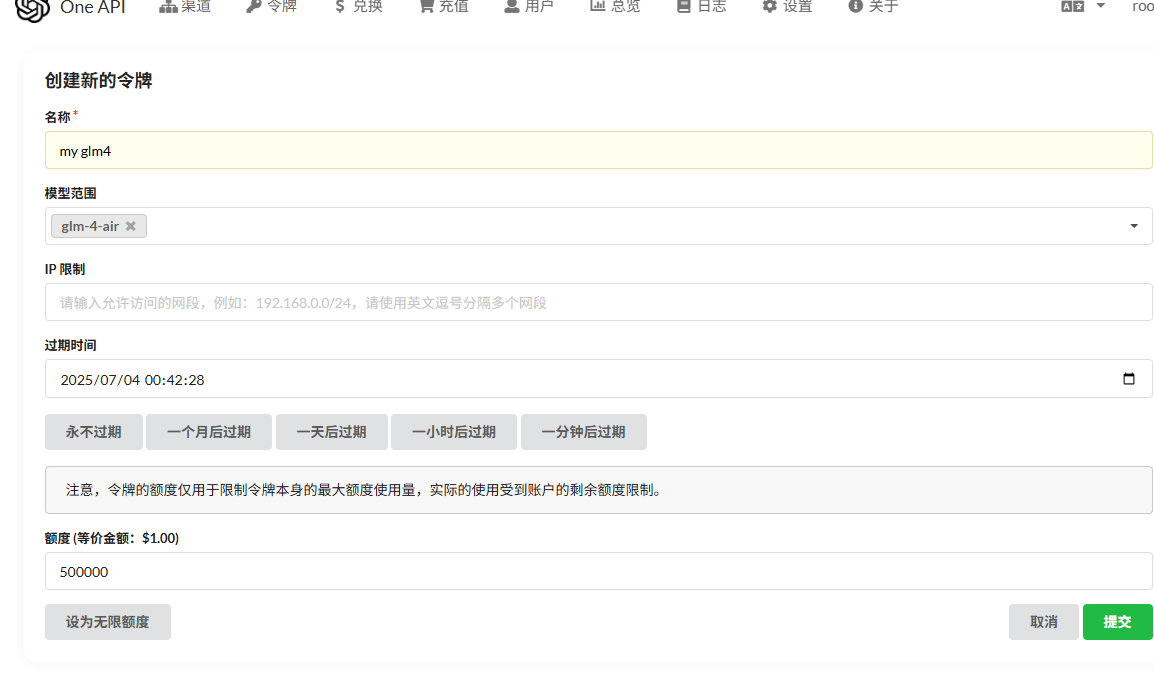Click the quota notice message text
Viewport: 1154px width, 679px height.
pos(366,490)
